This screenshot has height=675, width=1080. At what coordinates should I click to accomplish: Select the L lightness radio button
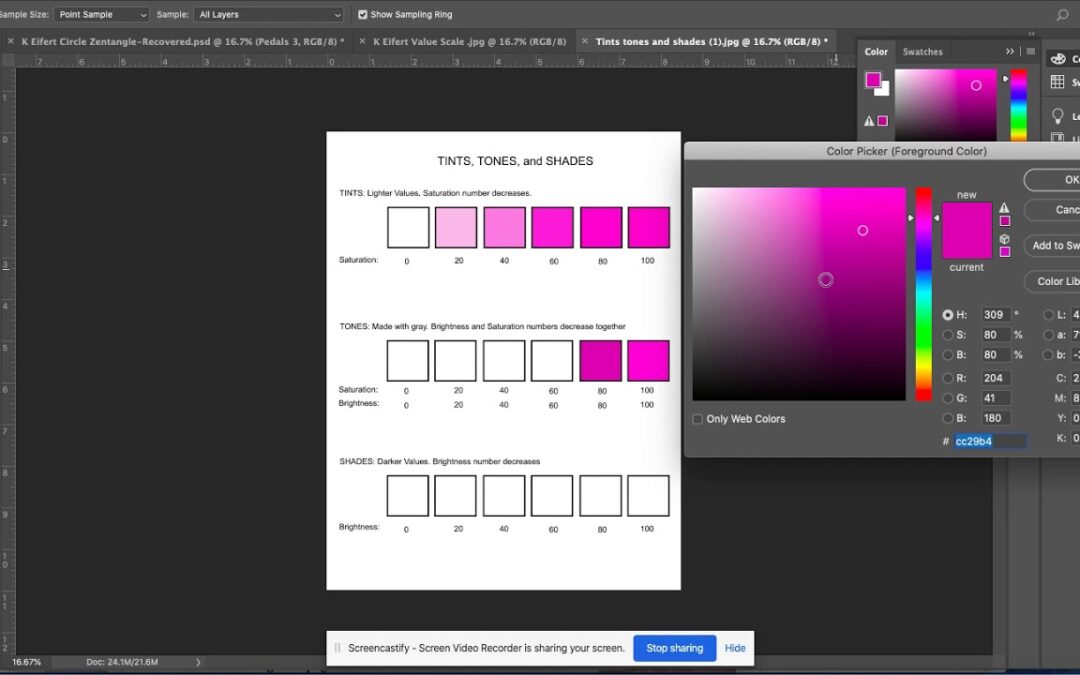click(x=1048, y=315)
